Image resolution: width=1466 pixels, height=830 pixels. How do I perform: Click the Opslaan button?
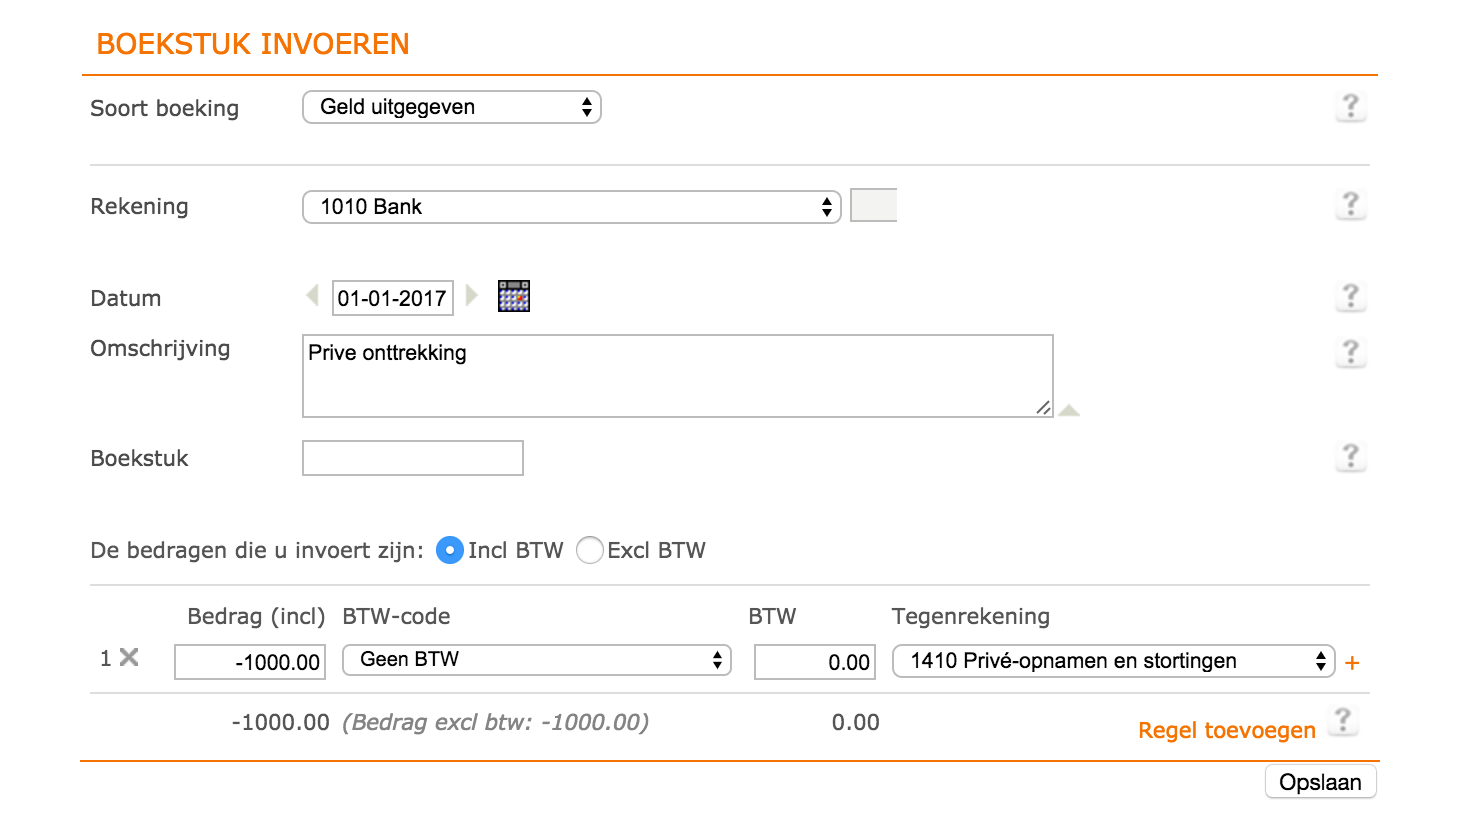pos(1321,782)
